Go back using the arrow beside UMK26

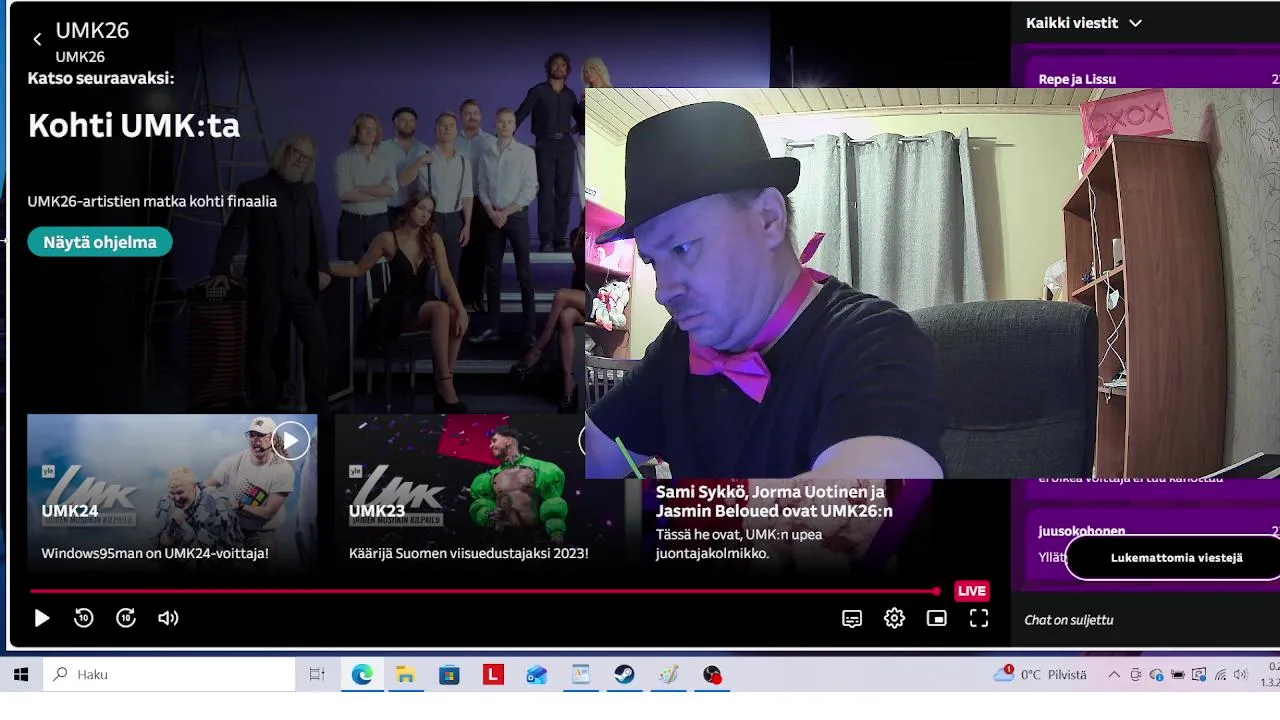[x=37, y=40]
